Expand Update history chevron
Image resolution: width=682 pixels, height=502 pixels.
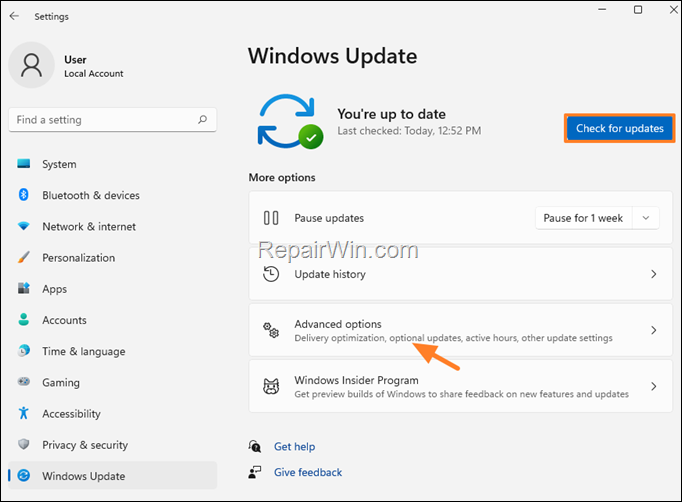(653, 274)
